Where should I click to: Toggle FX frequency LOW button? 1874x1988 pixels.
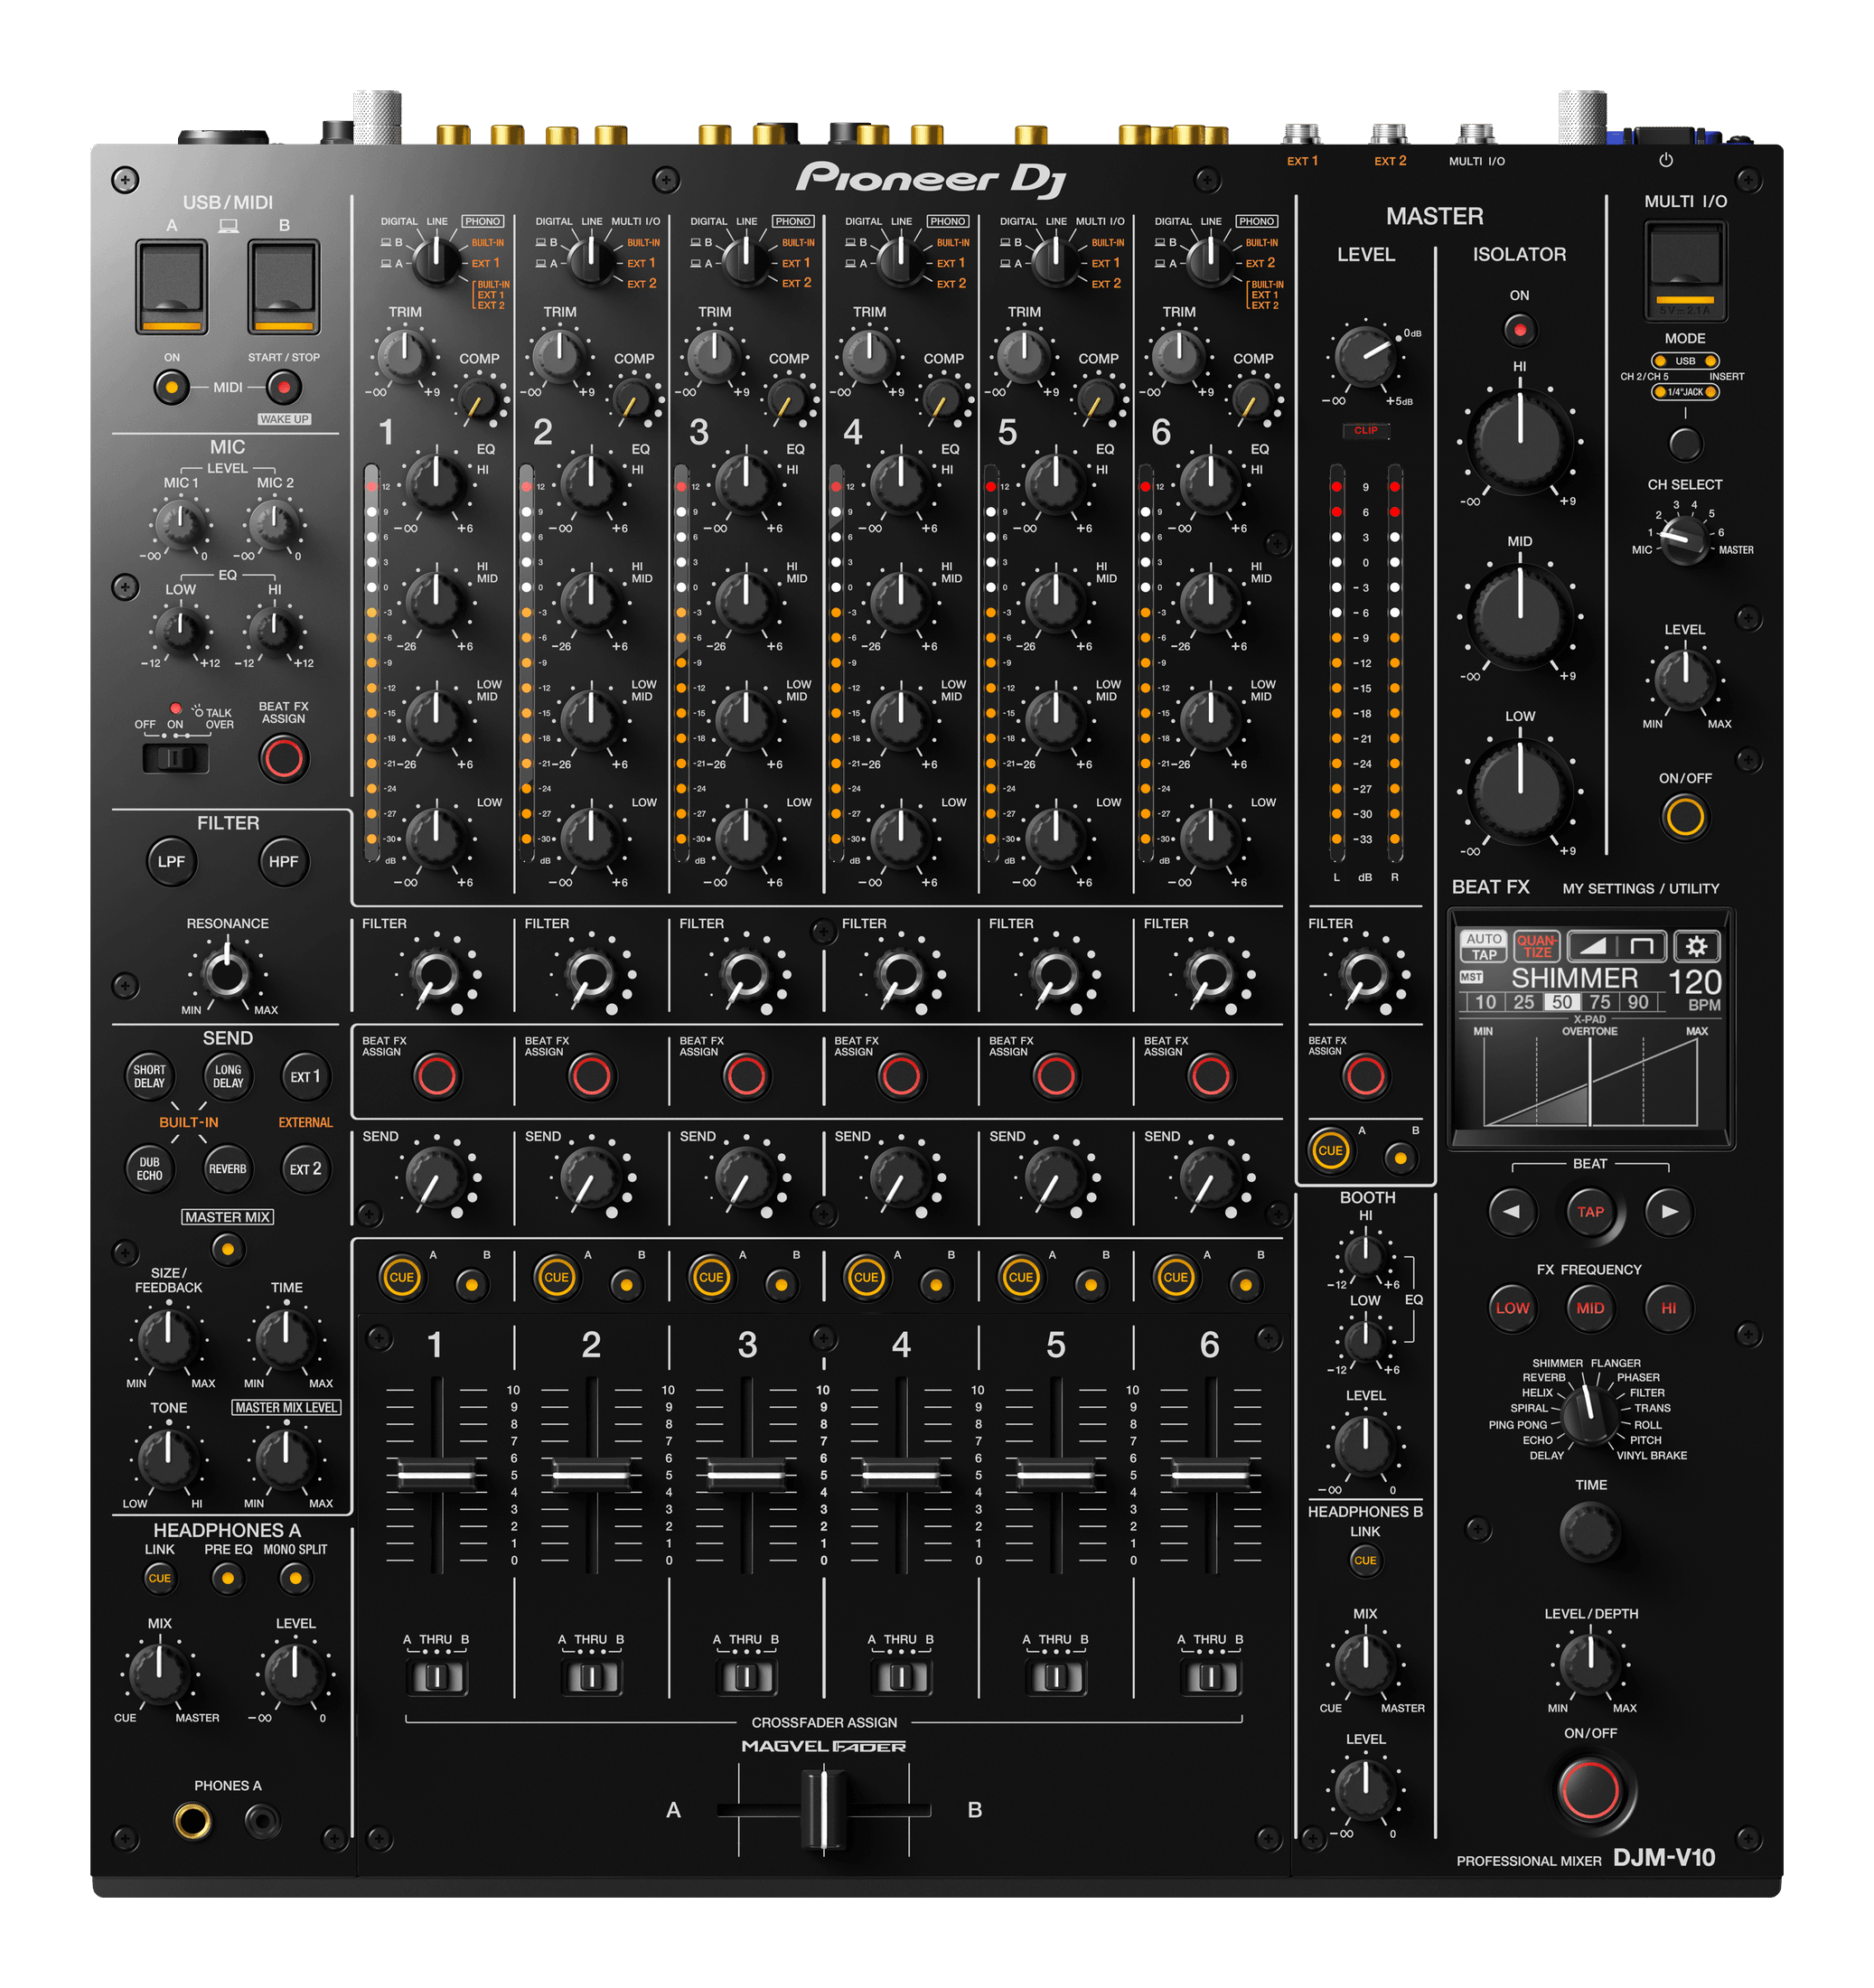click(1512, 1308)
